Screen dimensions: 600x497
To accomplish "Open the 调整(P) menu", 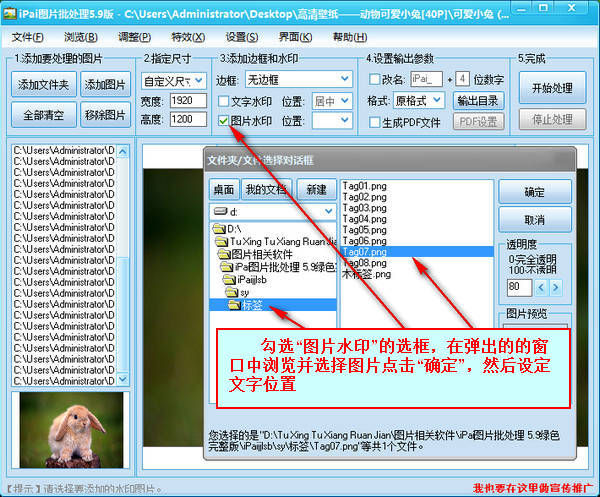I will [134, 37].
